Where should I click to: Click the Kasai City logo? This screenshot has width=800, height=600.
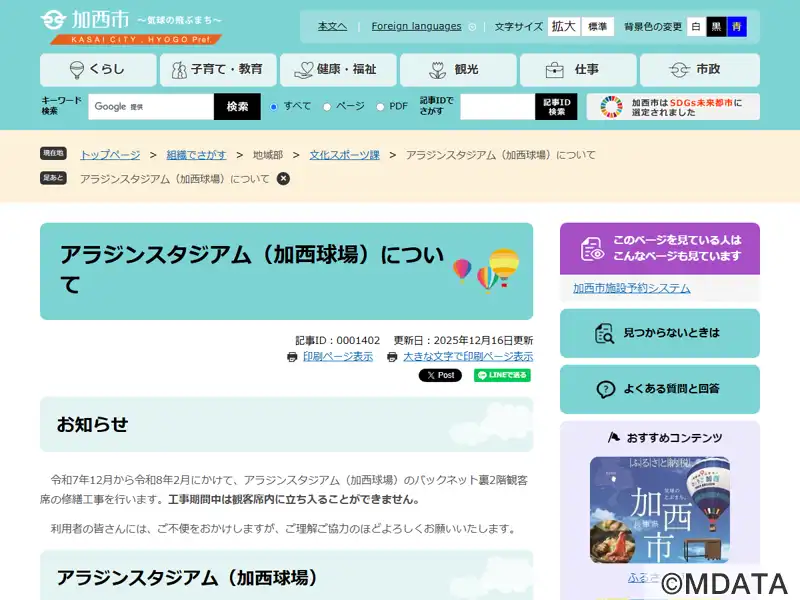point(130,26)
